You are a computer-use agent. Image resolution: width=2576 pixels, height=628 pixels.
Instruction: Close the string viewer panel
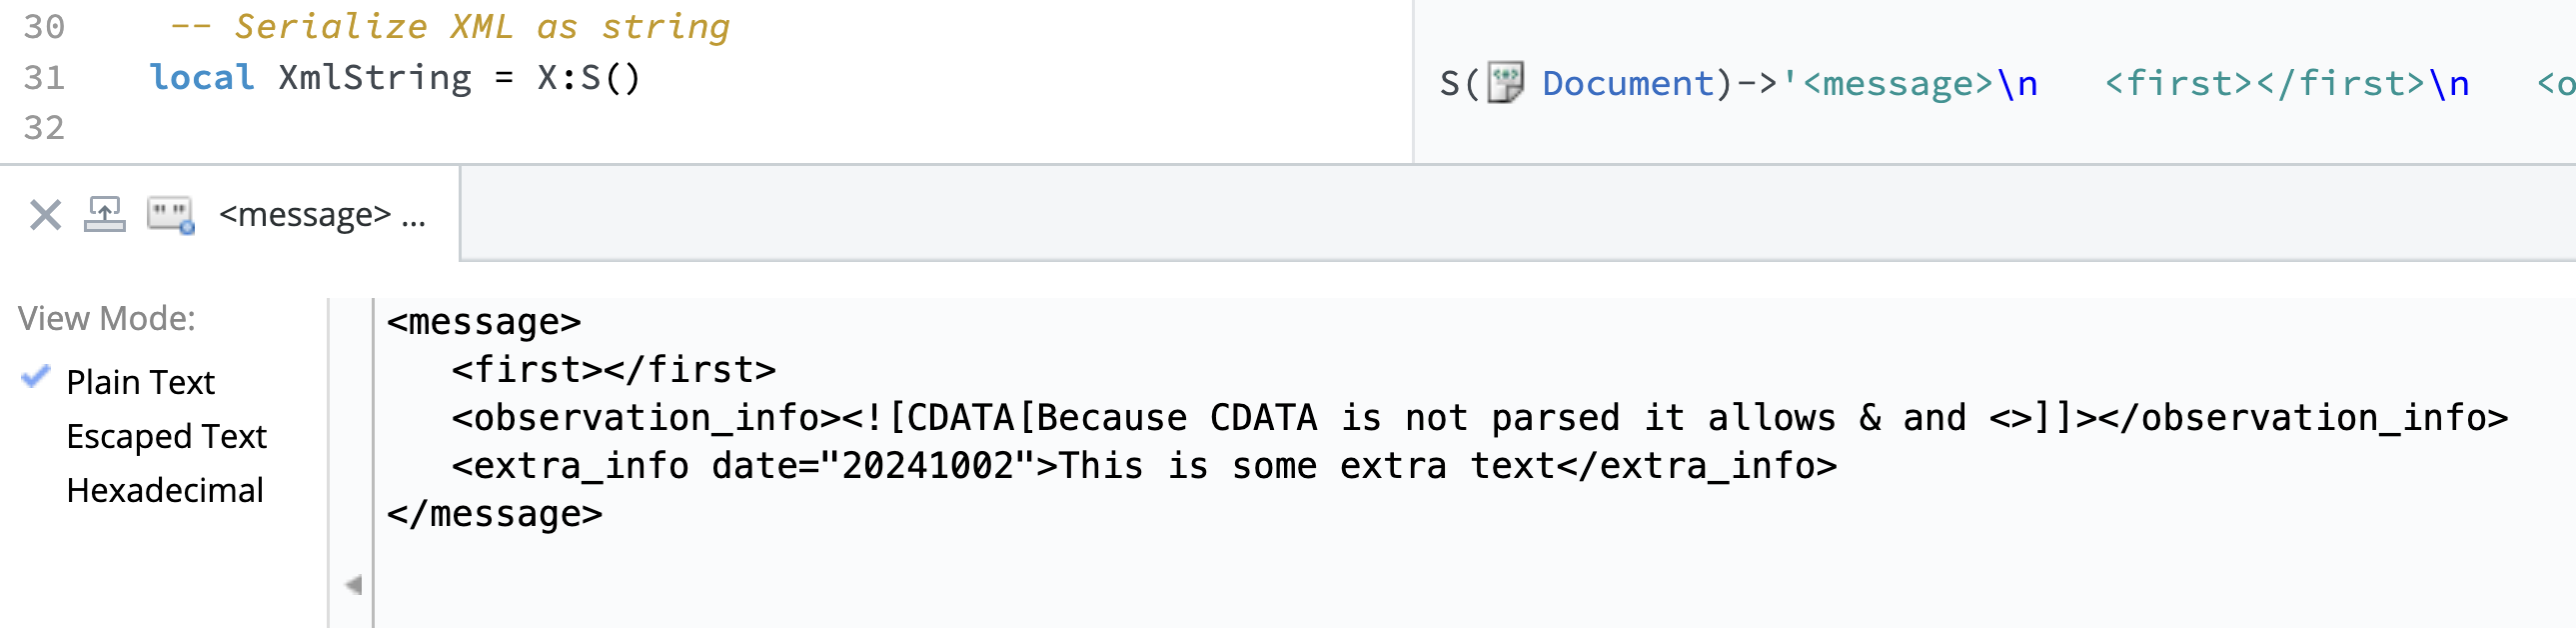45,215
